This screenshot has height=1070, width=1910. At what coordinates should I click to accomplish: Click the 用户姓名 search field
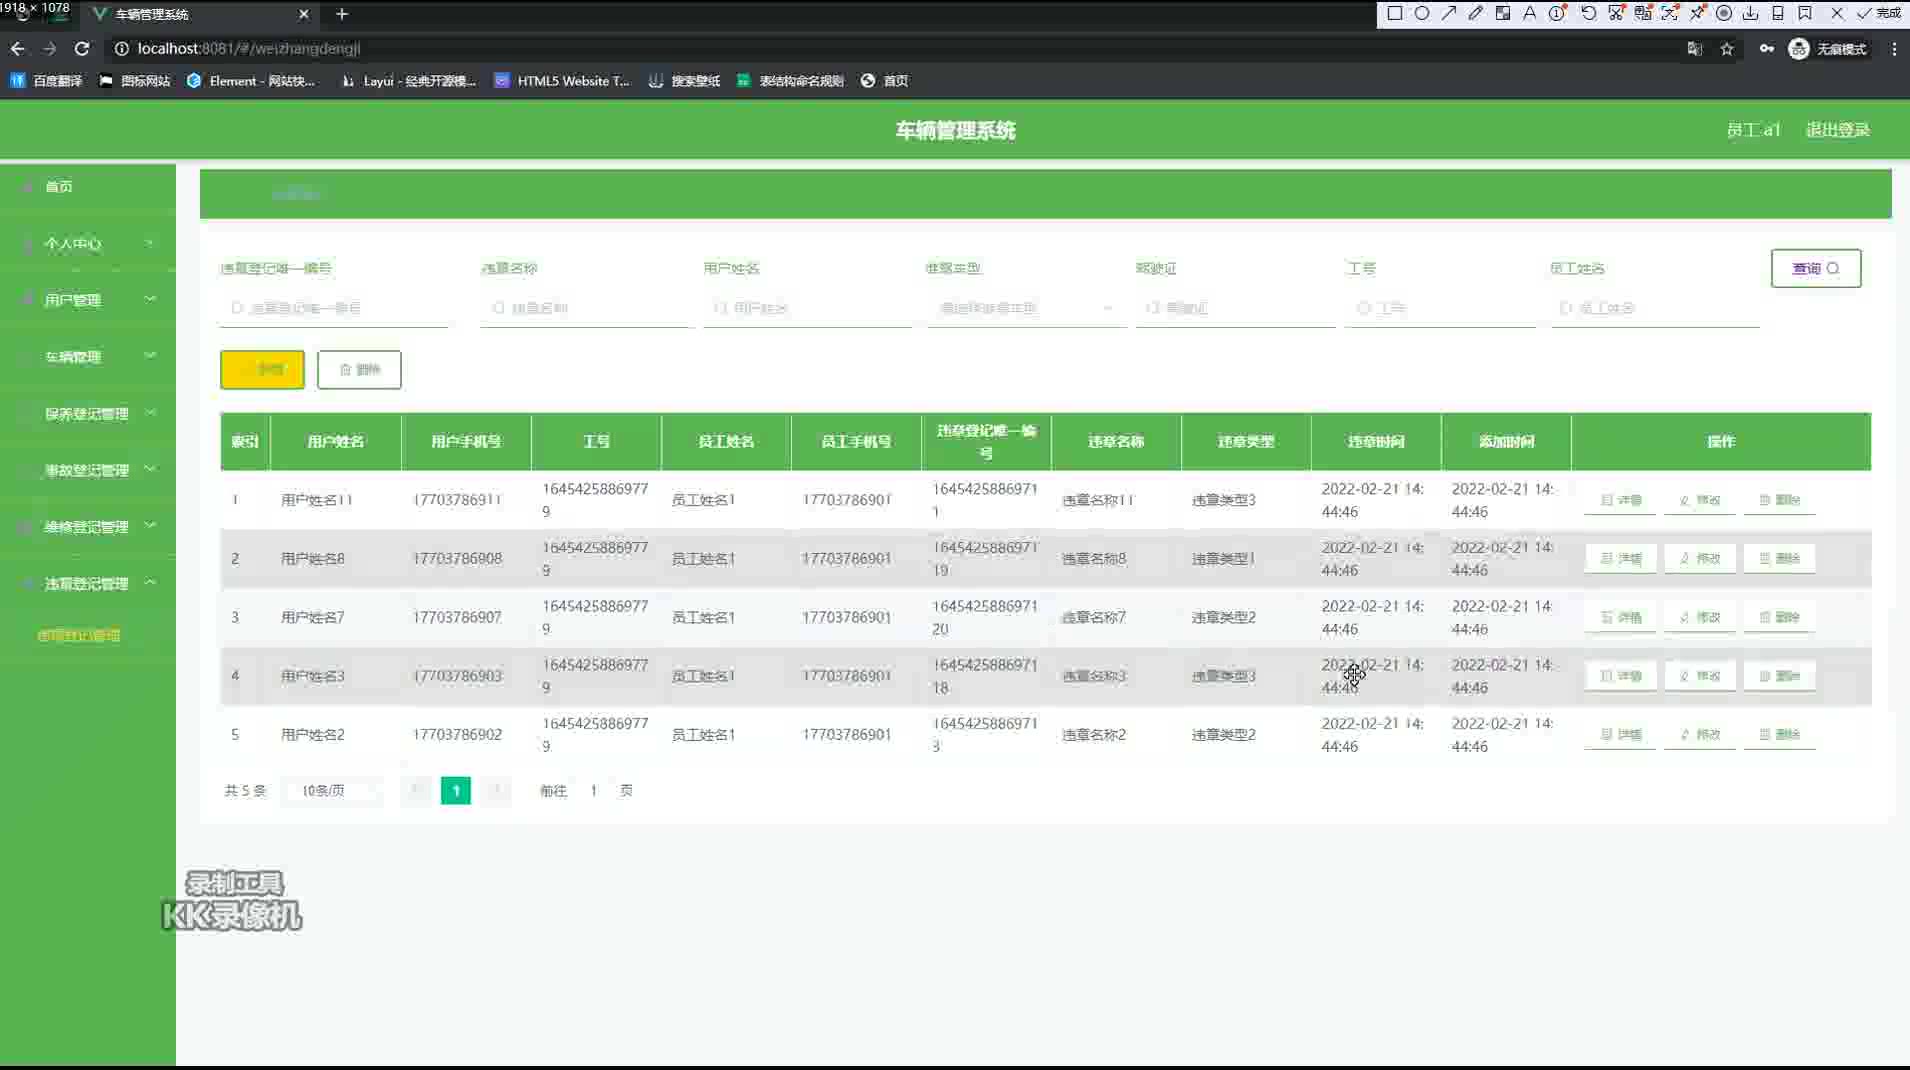(x=808, y=308)
